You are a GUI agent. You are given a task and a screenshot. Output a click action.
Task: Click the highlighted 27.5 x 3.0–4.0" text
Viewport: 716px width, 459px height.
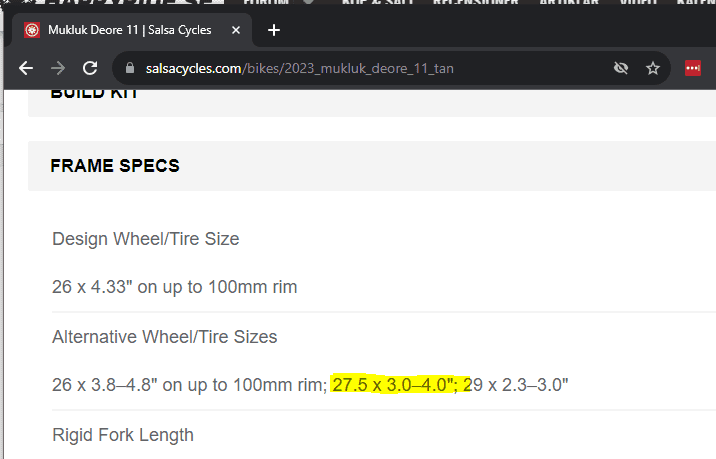pos(395,385)
